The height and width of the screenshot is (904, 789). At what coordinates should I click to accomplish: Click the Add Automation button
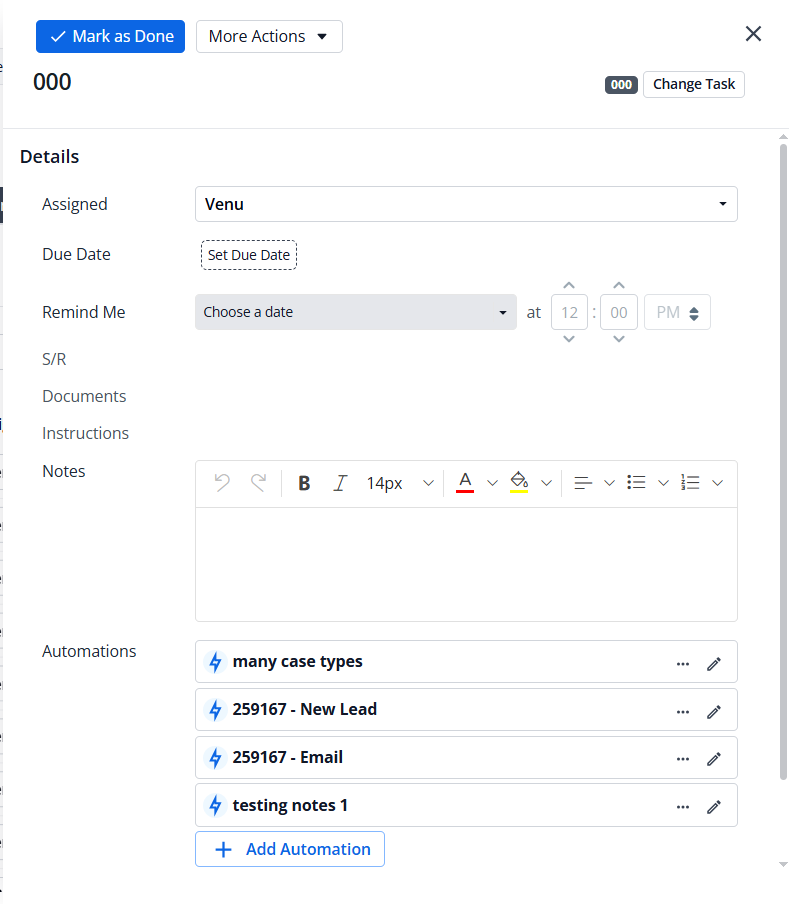pyautogui.click(x=290, y=849)
